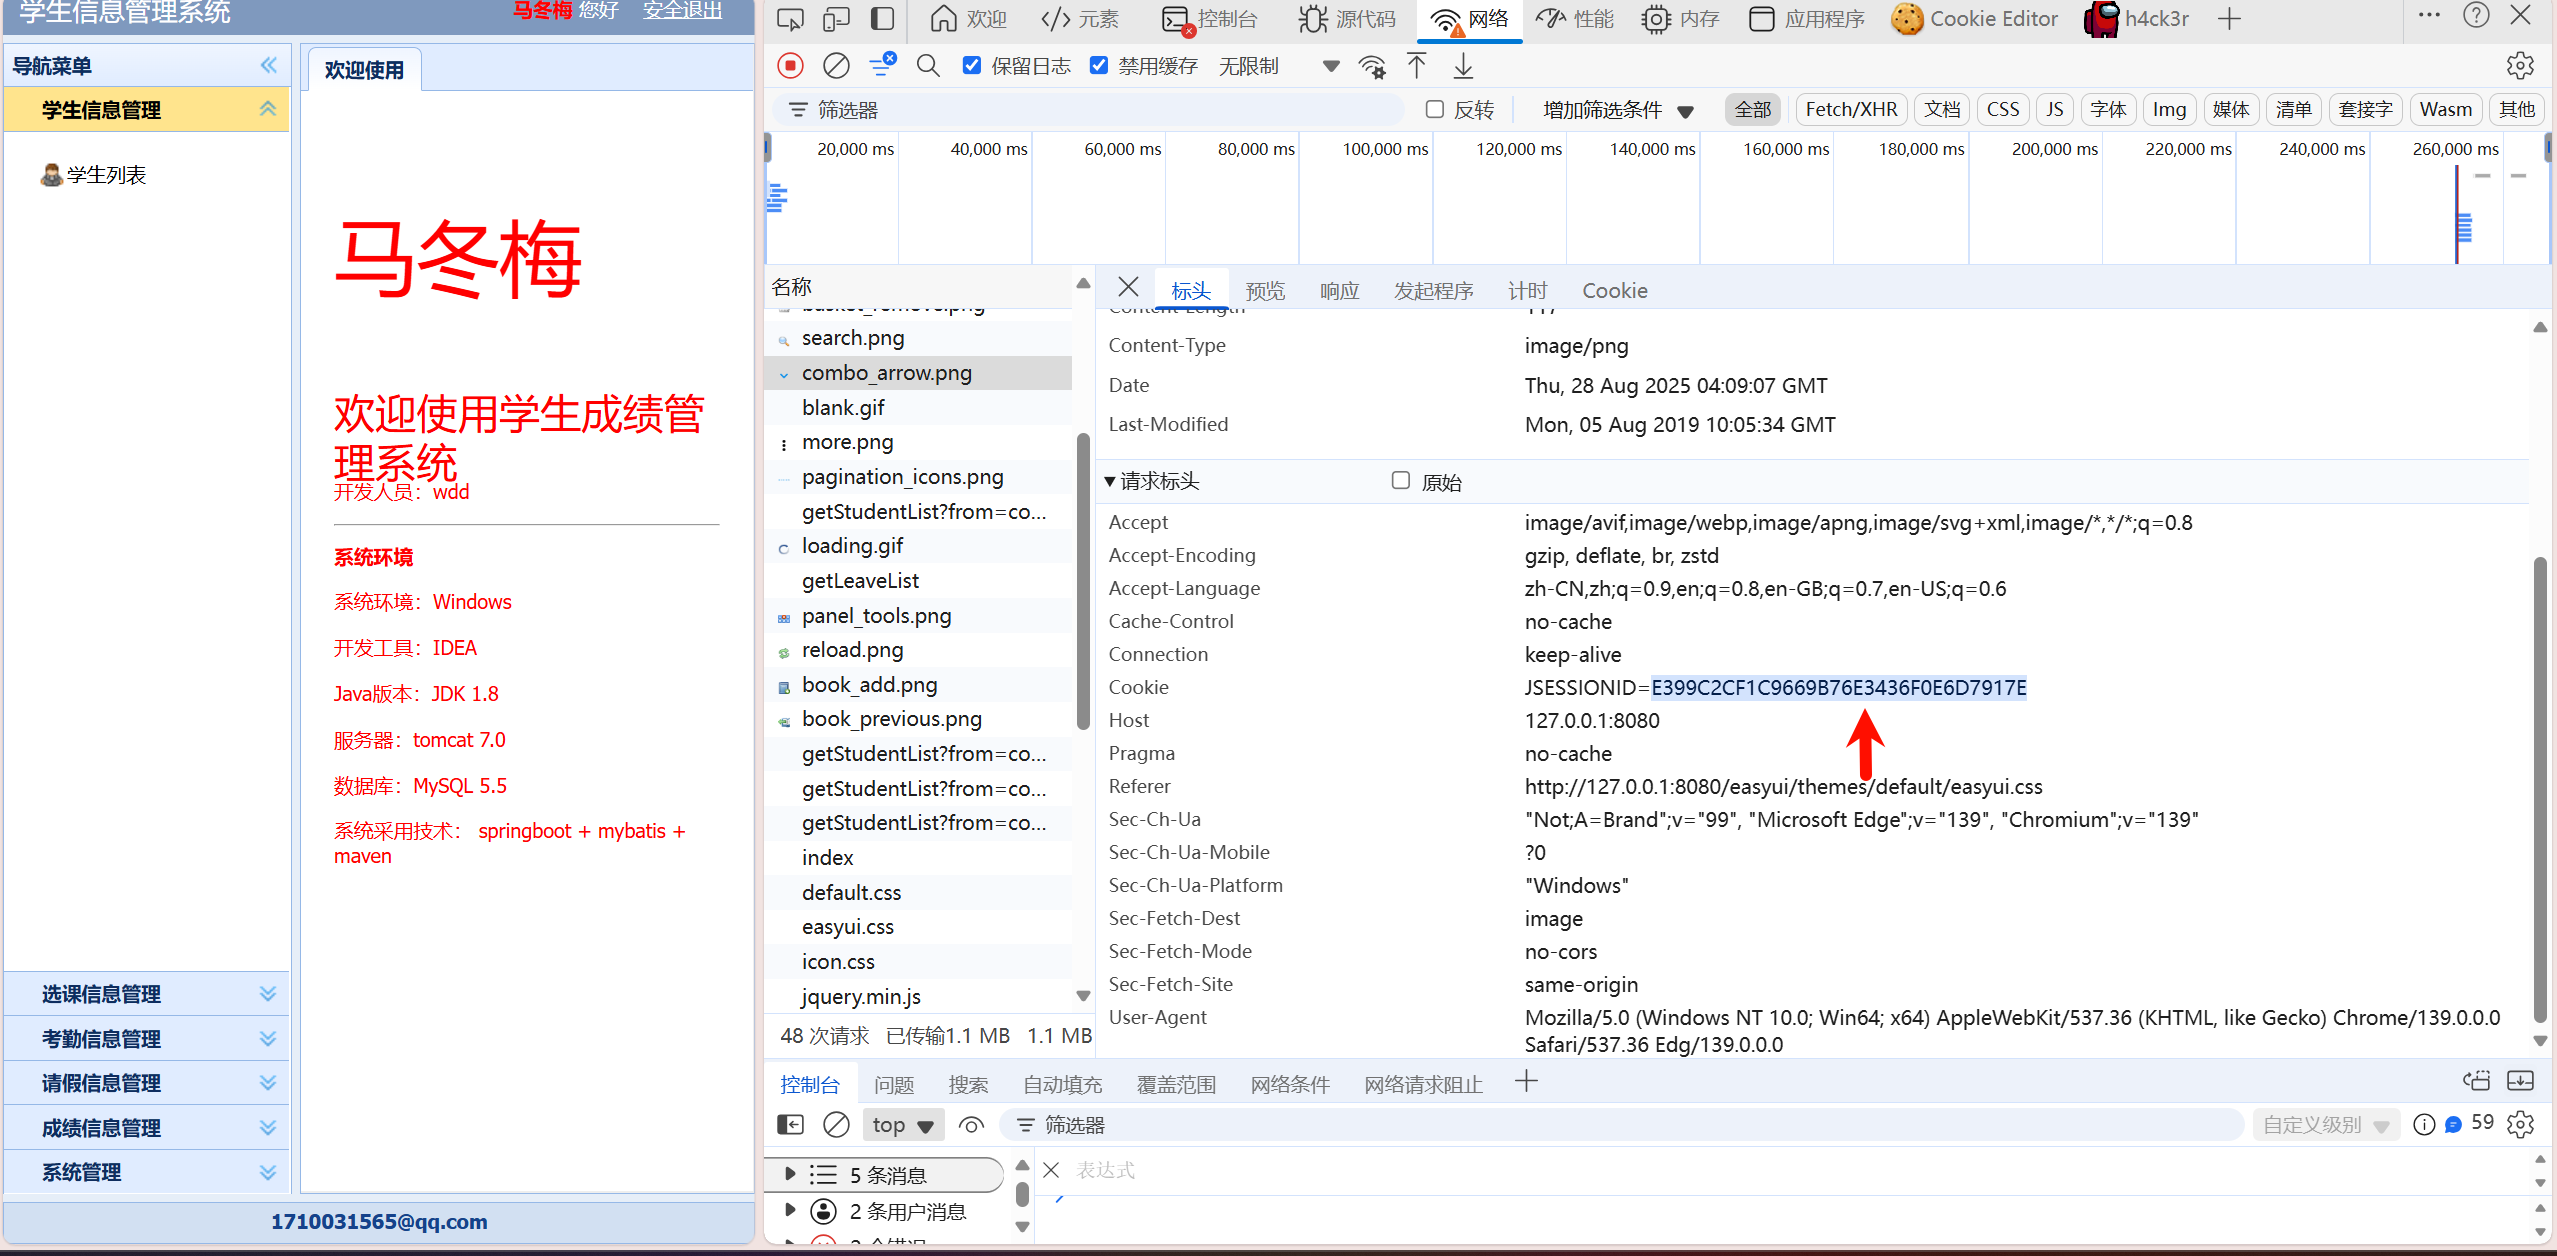Clear the network log
This screenshot has height=1256, width=2557.
point(836,66)
